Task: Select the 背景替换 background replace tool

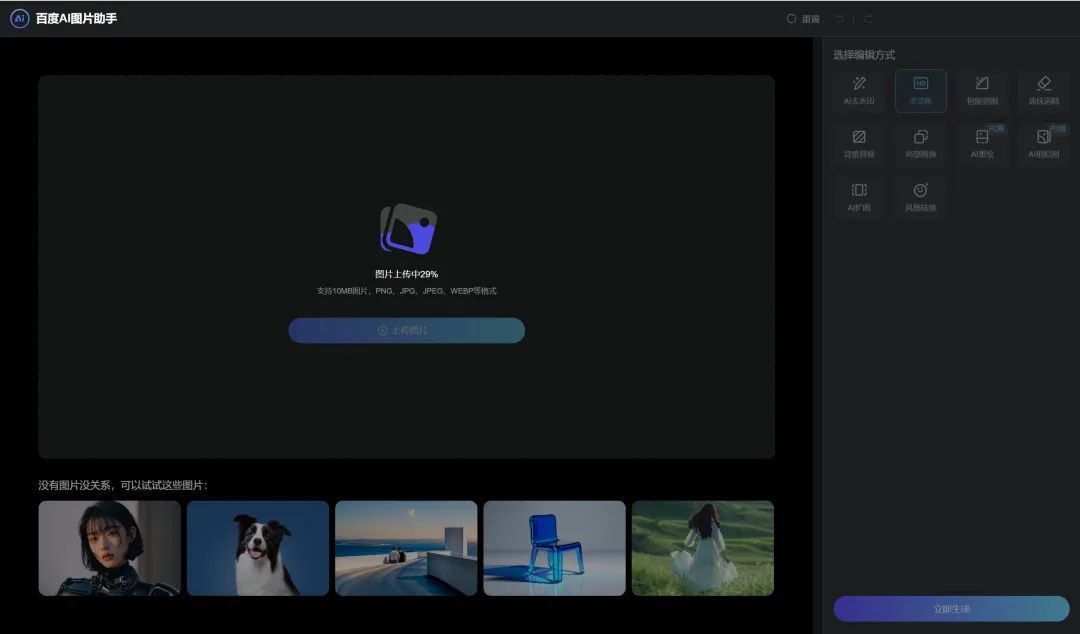Action: tap(859, 144)
